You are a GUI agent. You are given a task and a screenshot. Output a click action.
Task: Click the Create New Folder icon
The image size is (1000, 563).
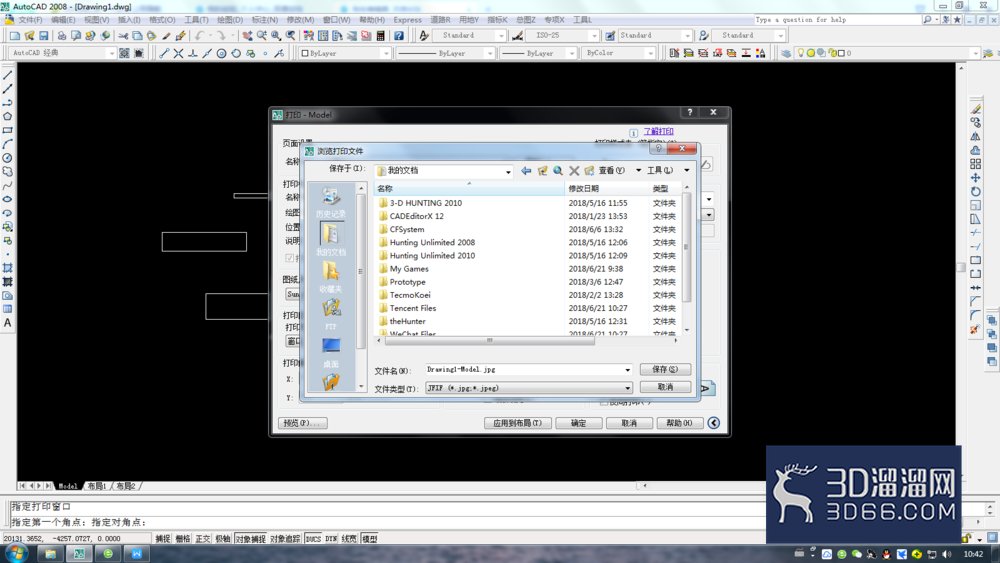pyautogui.click(x=589, y=170)
